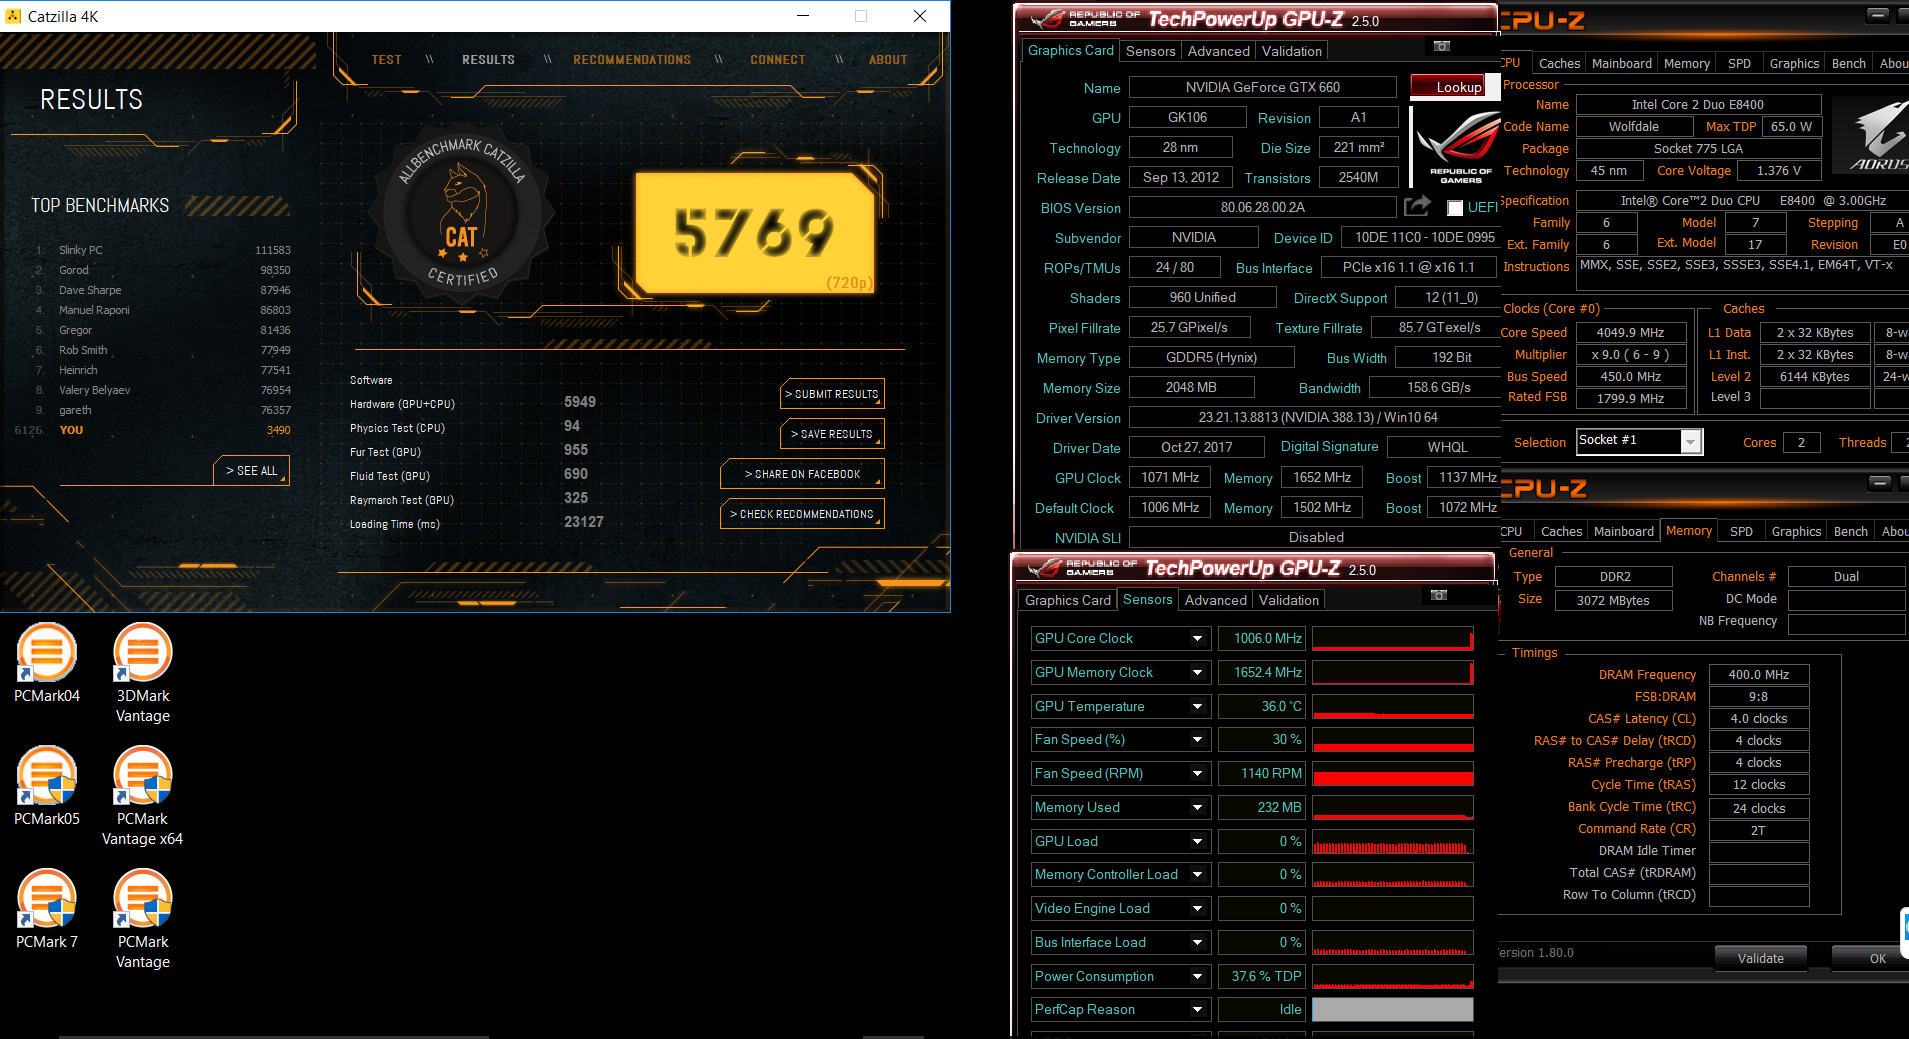The width and height of the screenshot is (1909, 1039).
Task: Open Graphics Card tab in lower GPU-Z window
Action: tap(1068, 600)
